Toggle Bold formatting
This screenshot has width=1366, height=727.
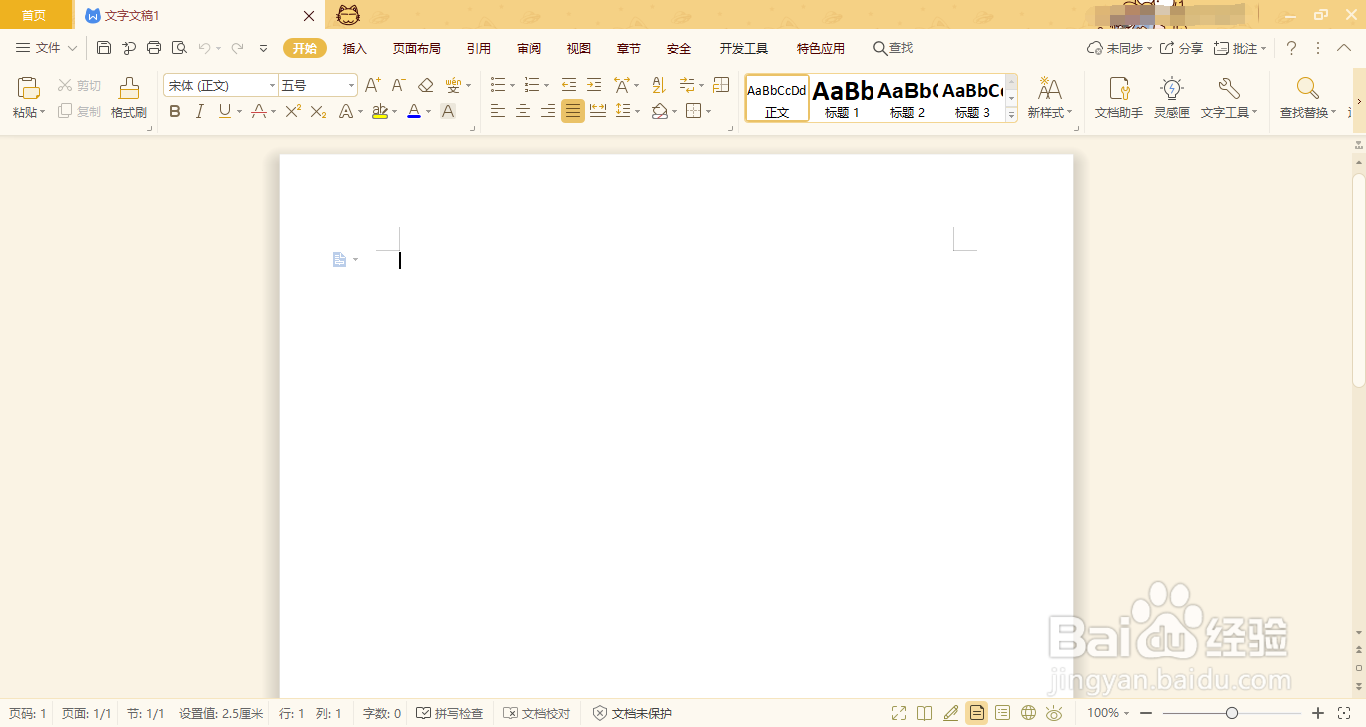coord(175,112)
